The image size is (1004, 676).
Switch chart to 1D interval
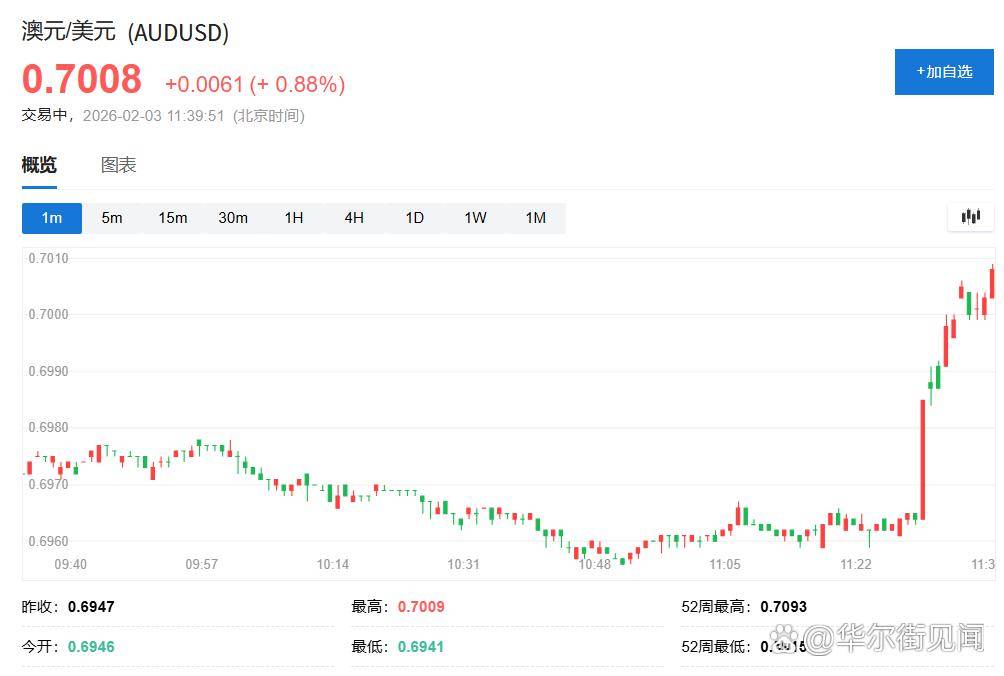[414, 218]
